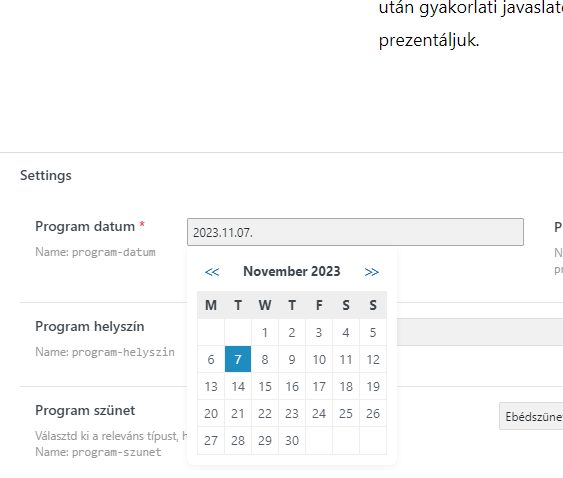563x478 pixels.
Task: Select November 30 in the calendar
Action: [x=292, y=440]
